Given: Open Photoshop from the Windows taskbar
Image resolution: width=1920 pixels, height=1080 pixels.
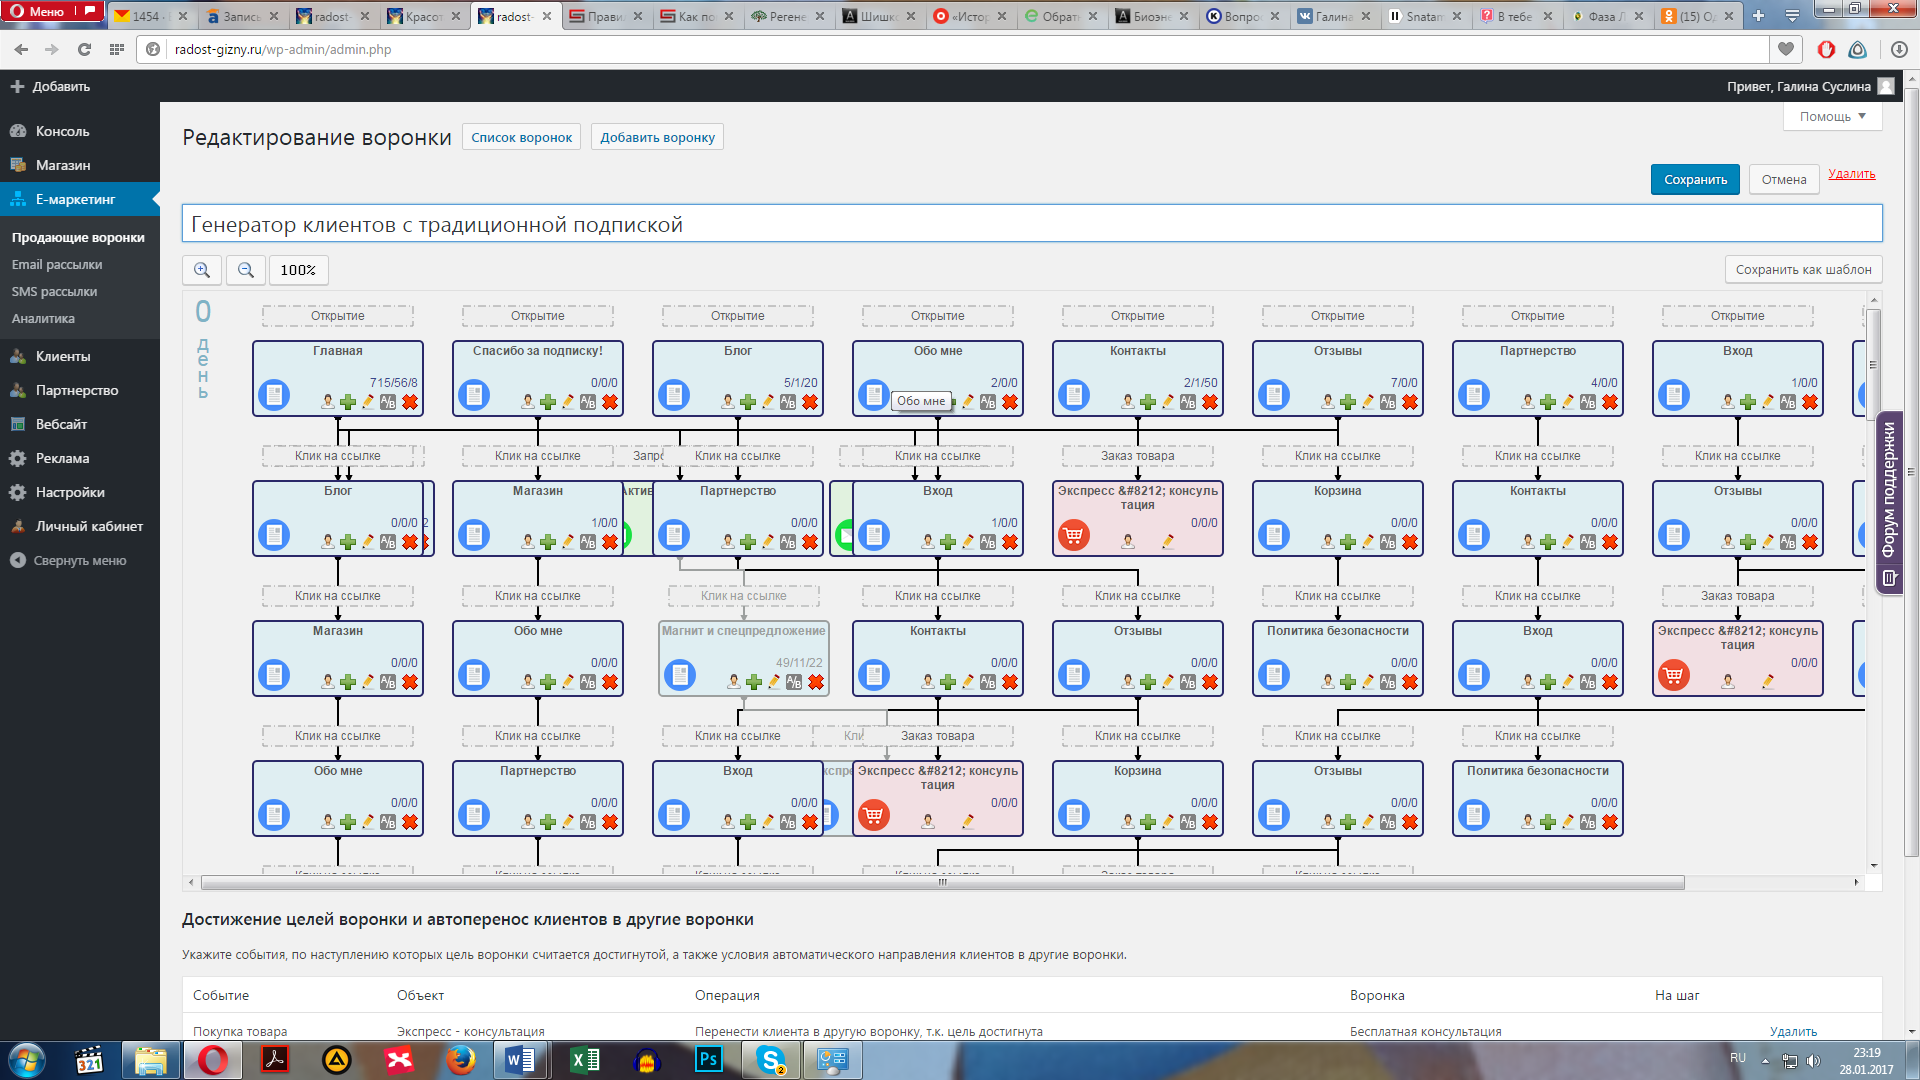Looking at the screenshot, I should click(x=708, y=1059).
